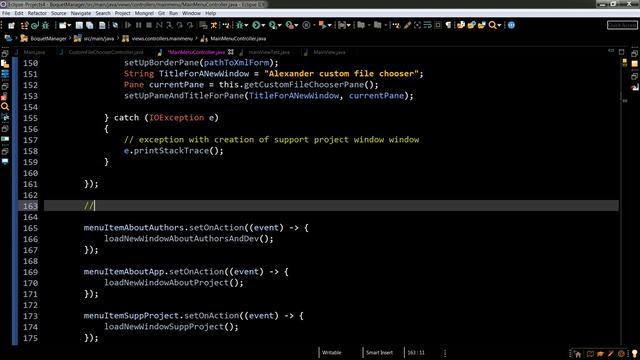Close the MainMenuController.java editor tab
The image size is (640, 360).
click(x=231, y=52)
